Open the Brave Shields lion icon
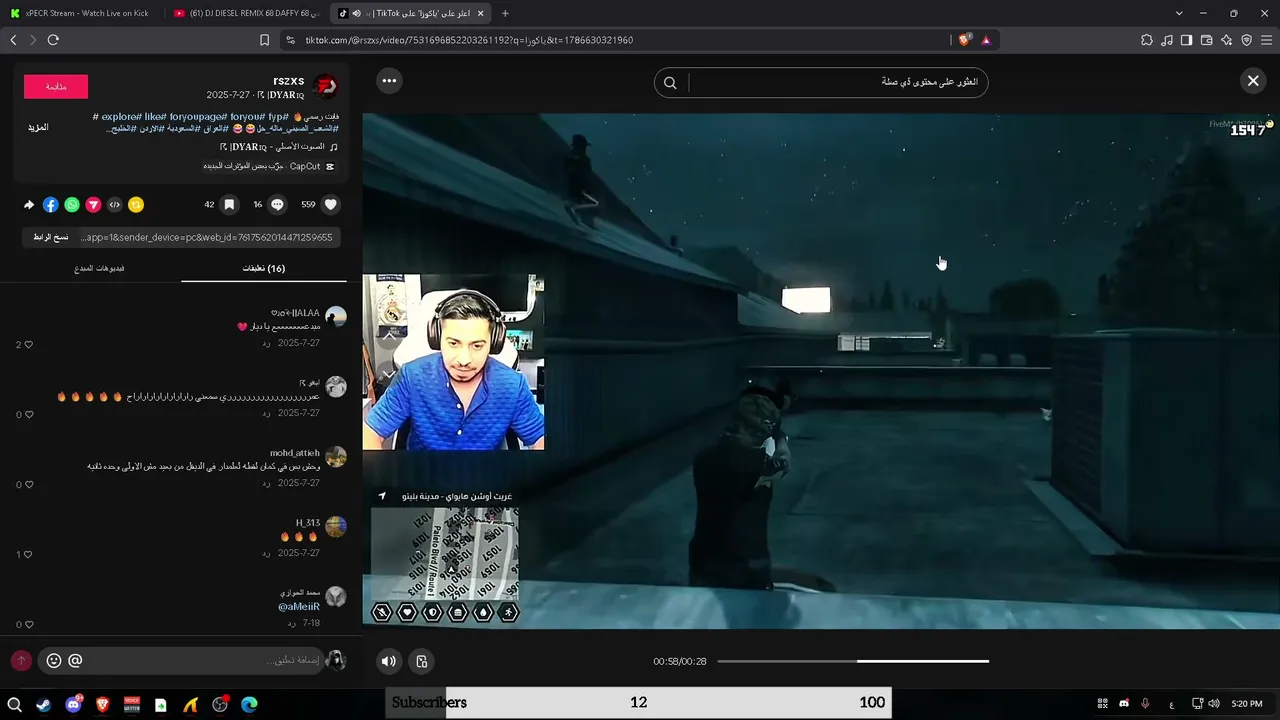 pyautogui.click(x=964, y=40)
